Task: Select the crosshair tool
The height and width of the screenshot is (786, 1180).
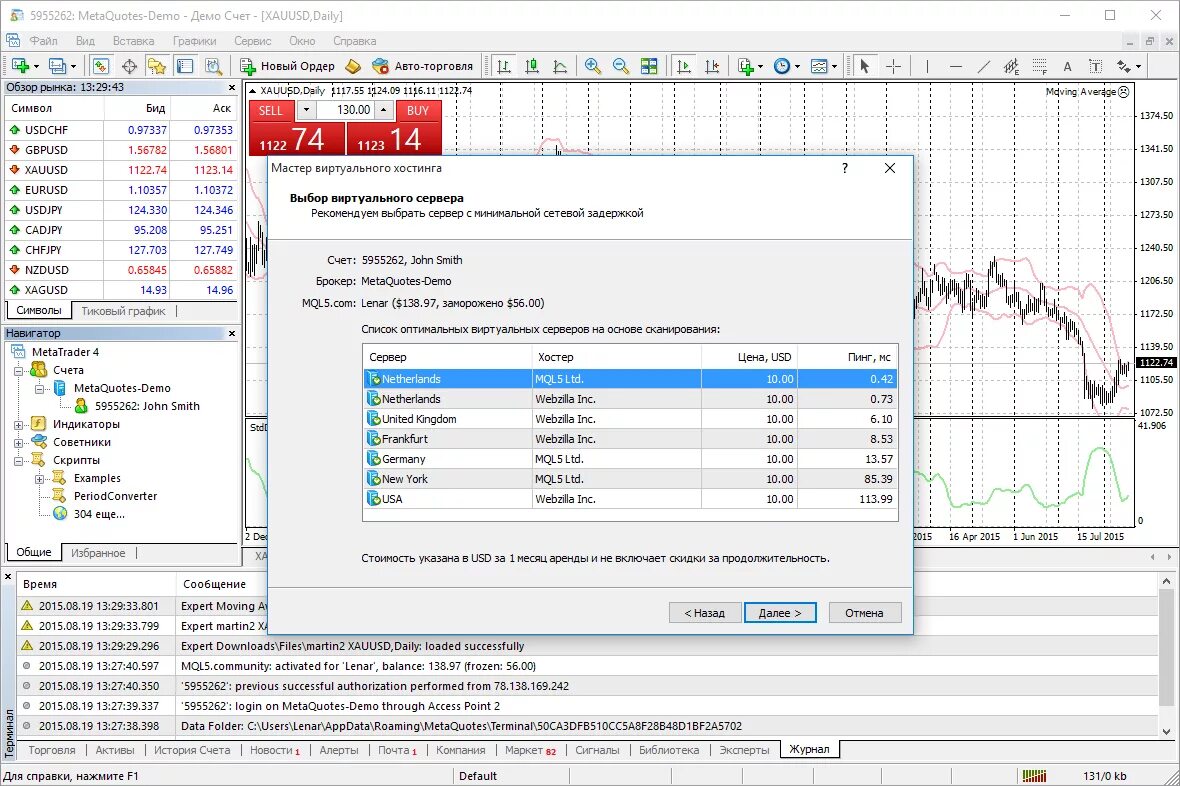Action: (893, 66)
